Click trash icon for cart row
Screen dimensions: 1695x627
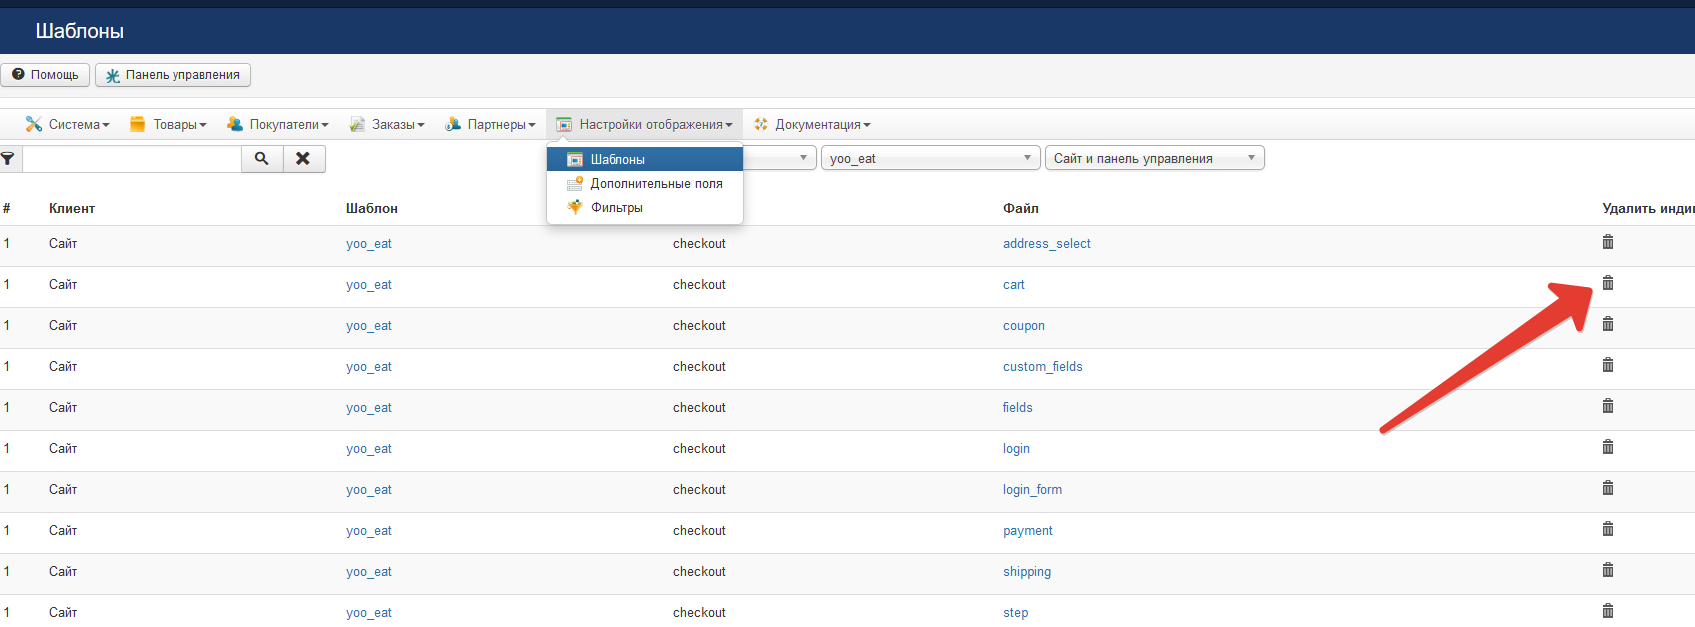coord(1608,283)
